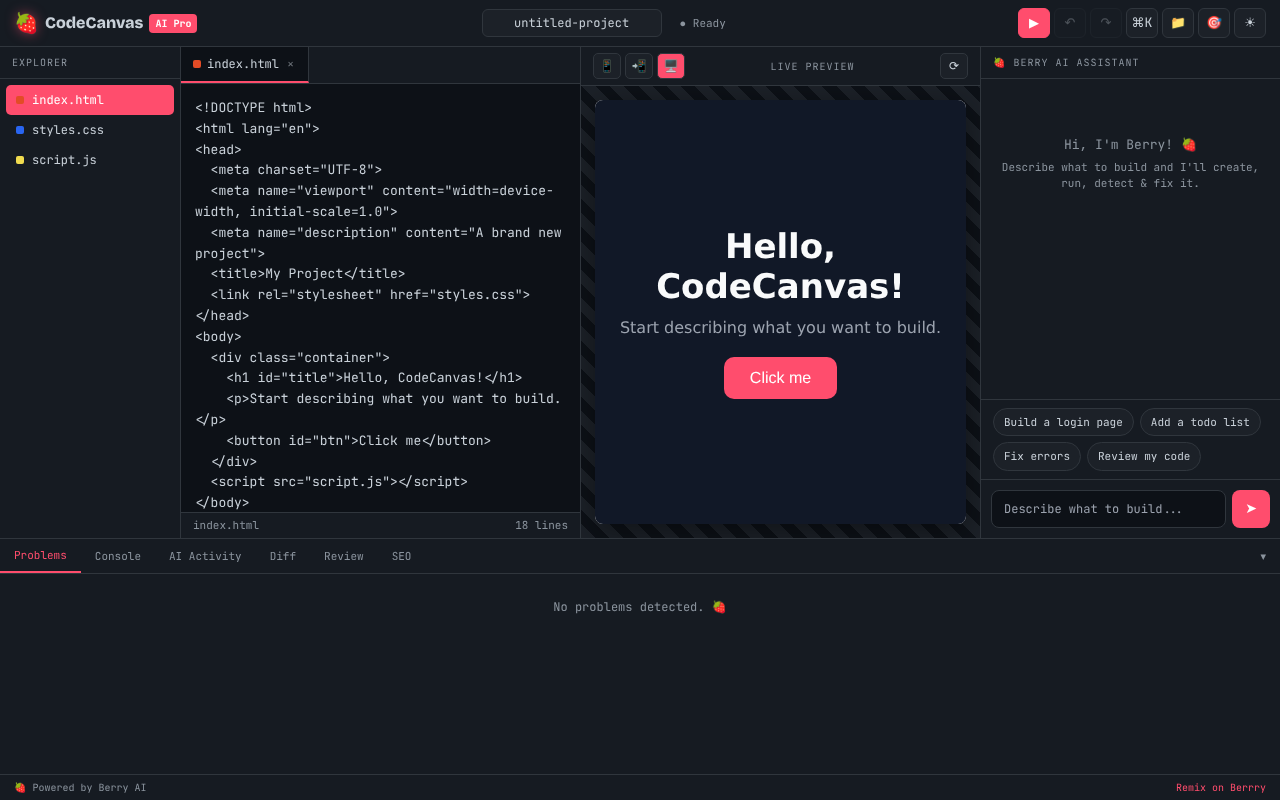
Task: Choose 'Fix errors' suggestion chip
Action: [1037, 456]
